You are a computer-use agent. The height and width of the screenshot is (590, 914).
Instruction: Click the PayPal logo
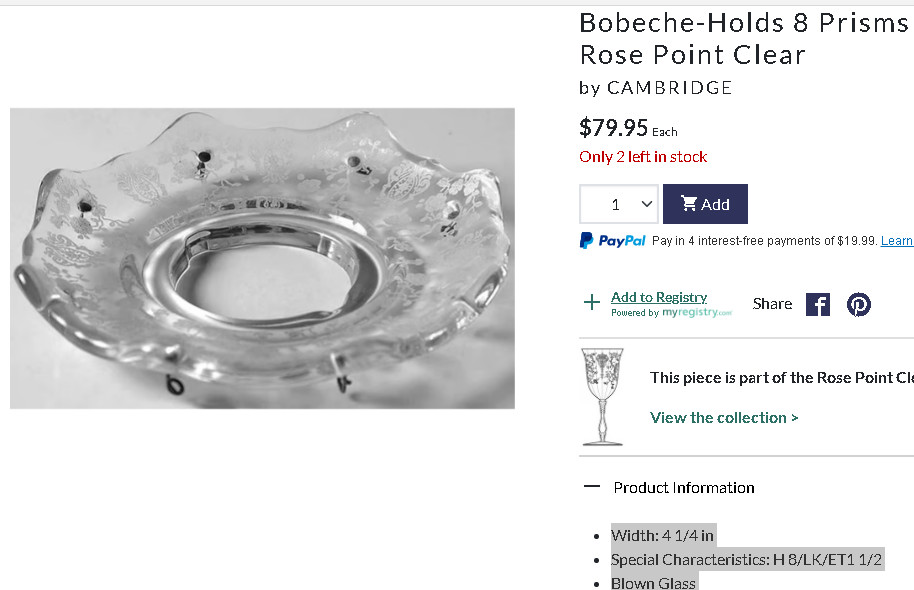pyautogui.click(x=613, y=240)
